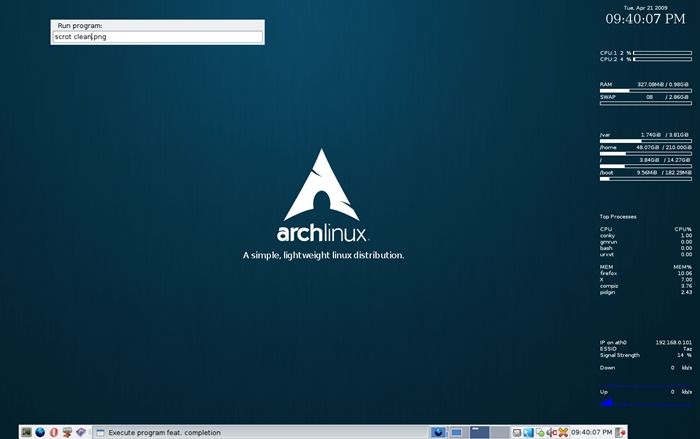Switch to the fourth empty workspace in the pager
The height and width of the screenshot is (439, 700).
(x=500, y=432)
